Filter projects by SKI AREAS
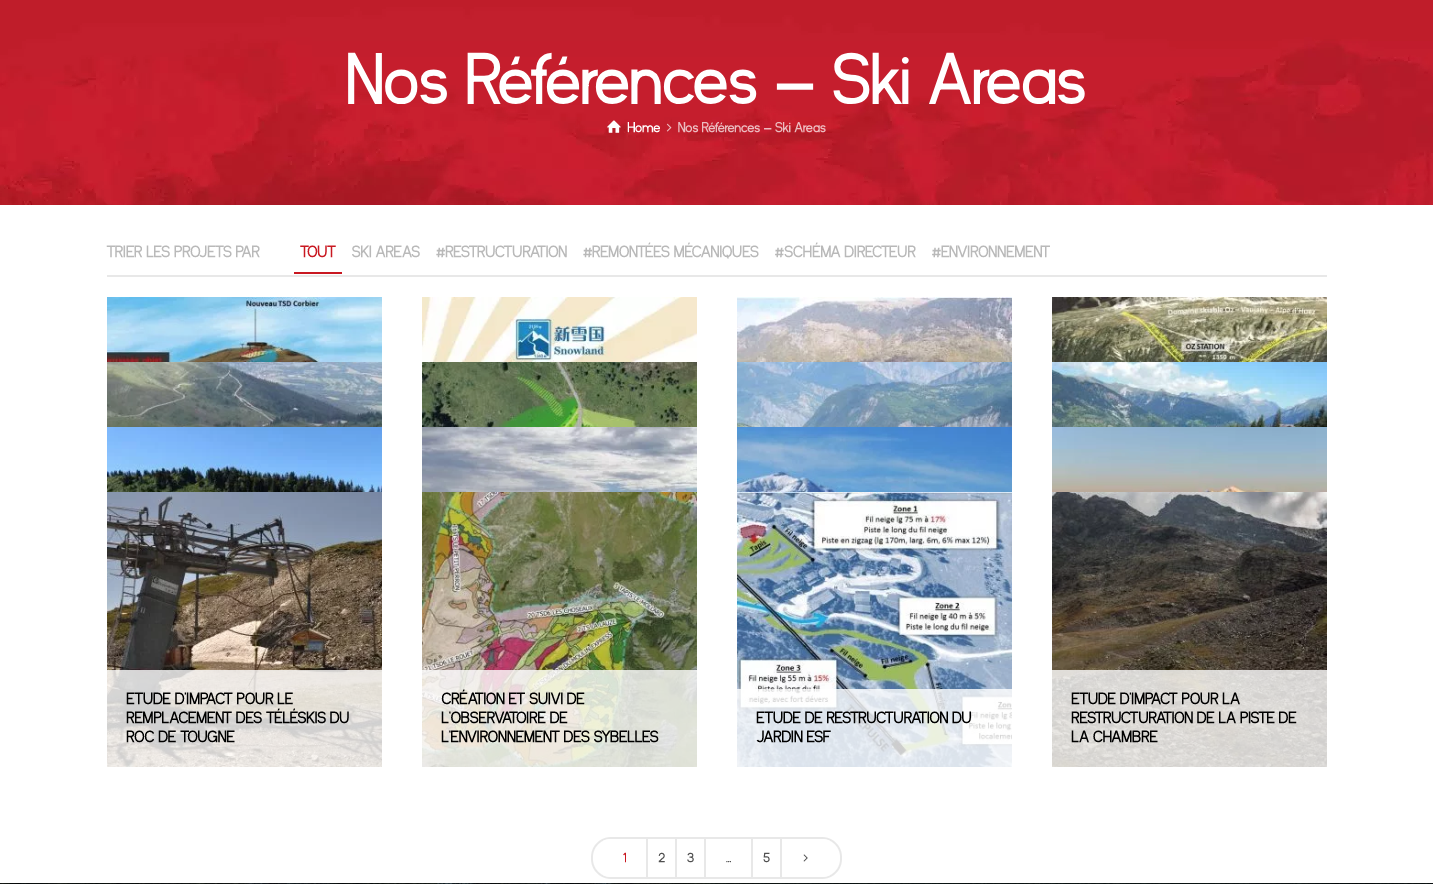1433x884 pixels. click(386, 252)
